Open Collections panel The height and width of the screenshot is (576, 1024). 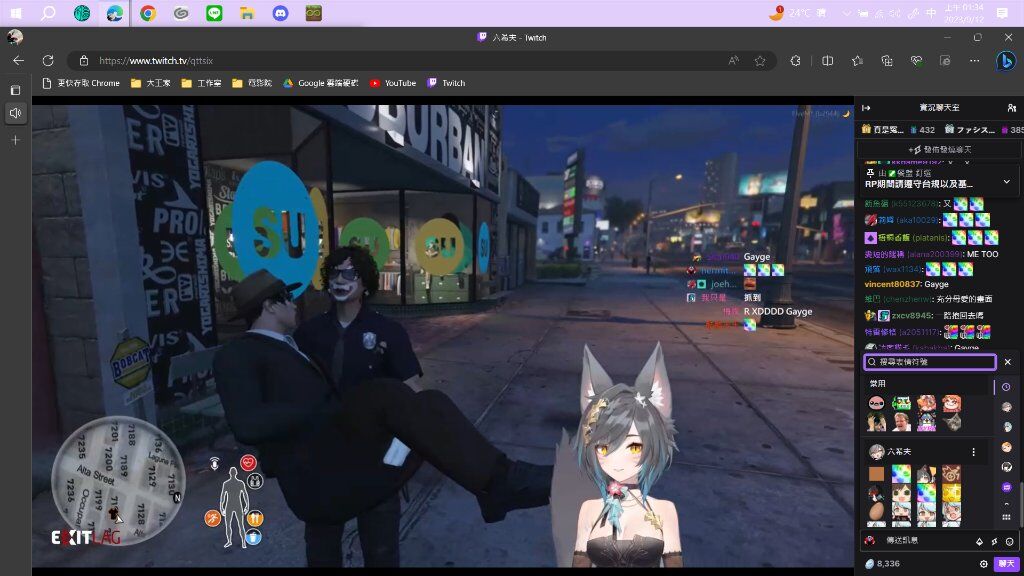coord(887,61)
